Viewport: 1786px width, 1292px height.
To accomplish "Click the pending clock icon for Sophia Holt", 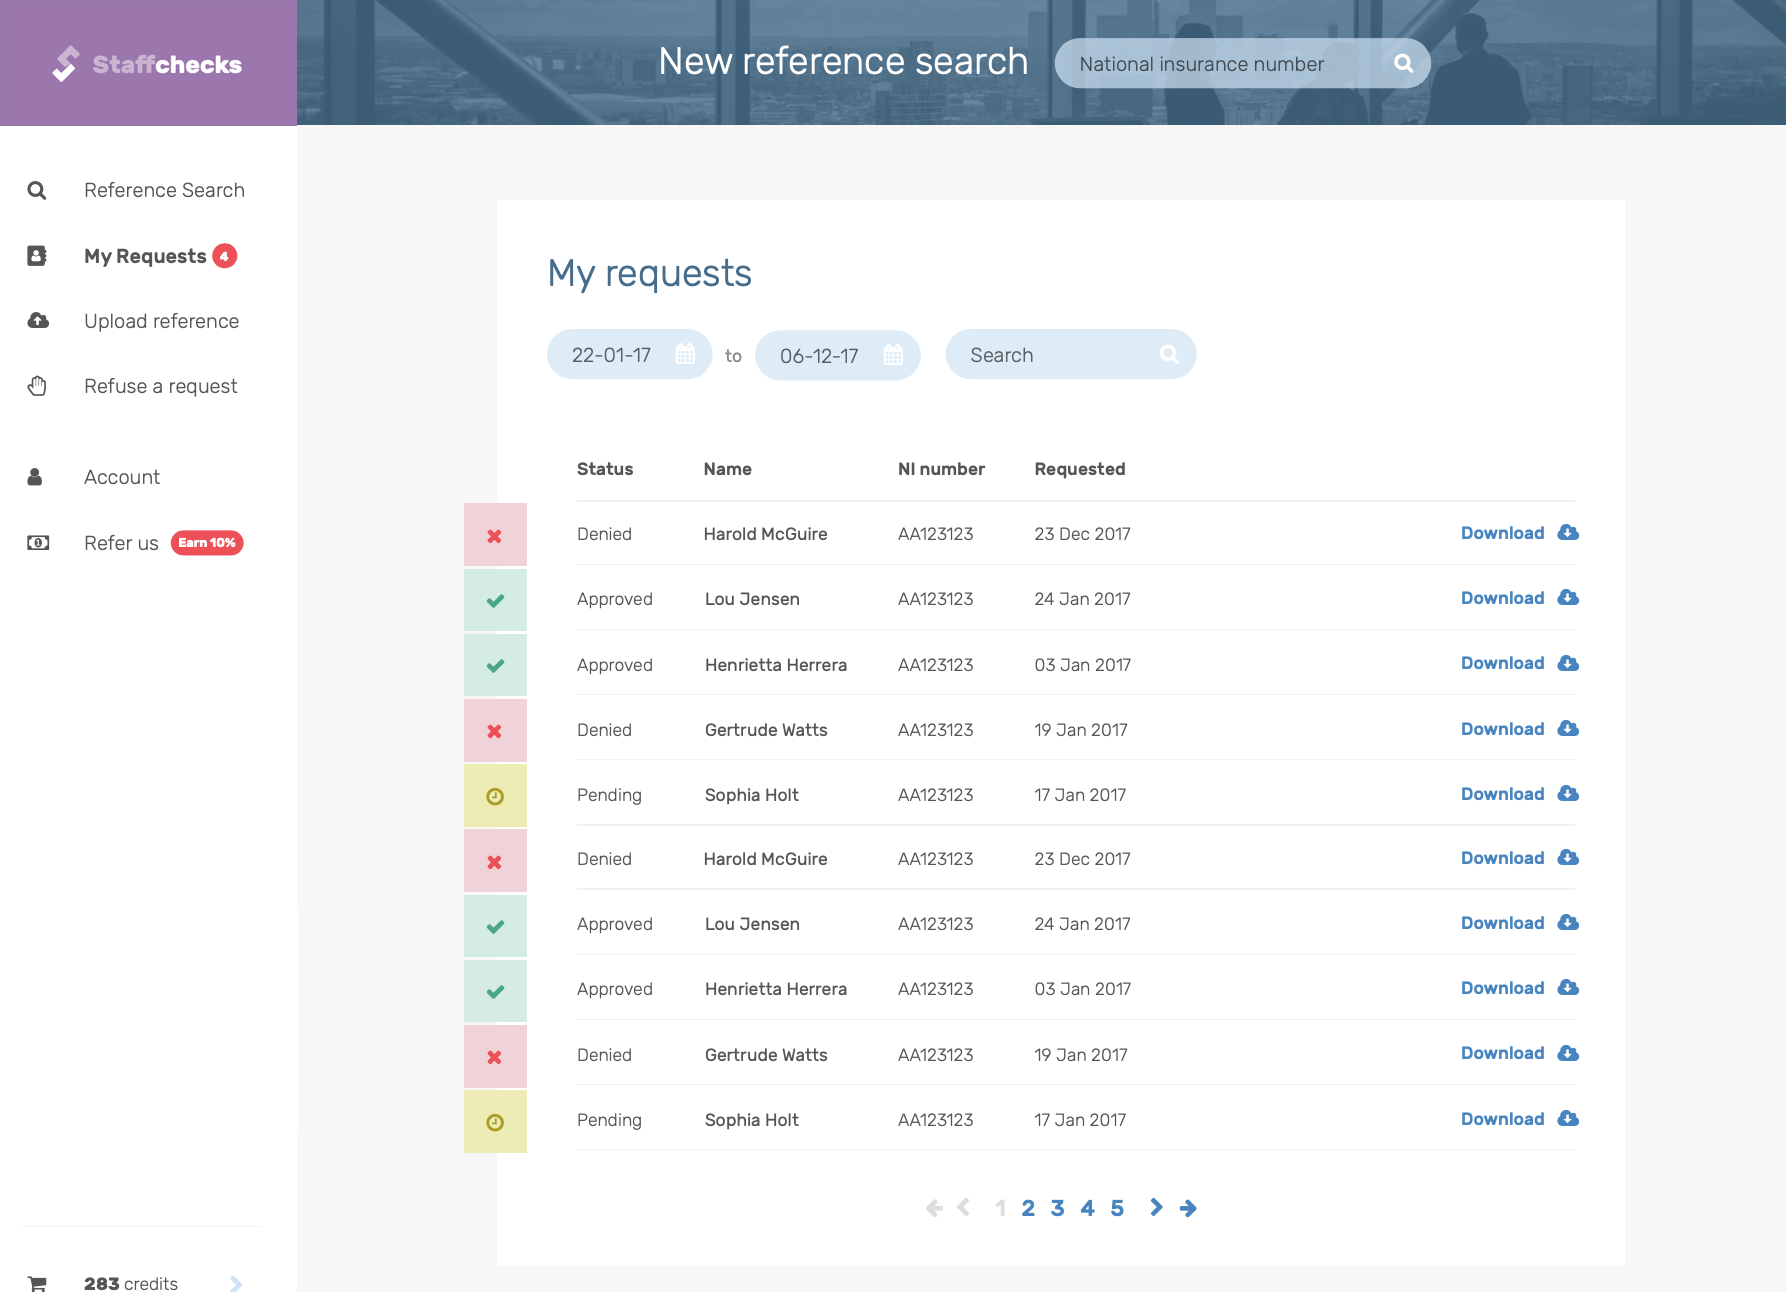I will [495, 797].
